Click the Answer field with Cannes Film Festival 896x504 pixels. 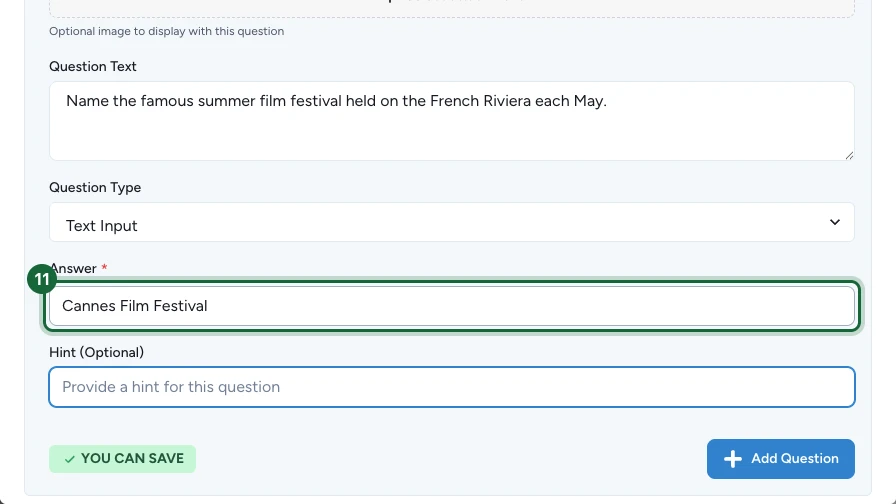click(x=451, y=306)
